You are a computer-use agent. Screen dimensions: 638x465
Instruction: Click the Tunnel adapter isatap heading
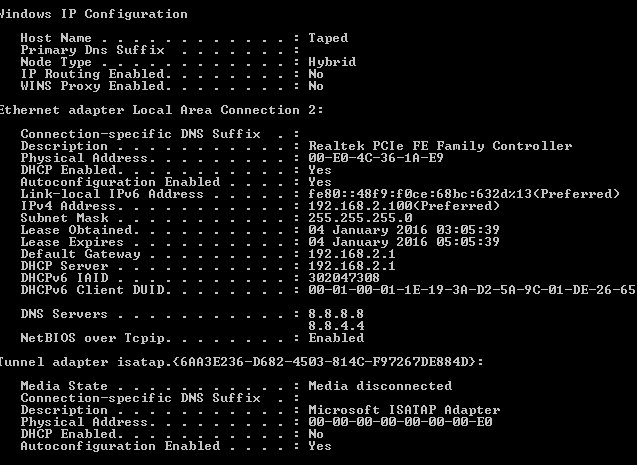pos(242,362)
